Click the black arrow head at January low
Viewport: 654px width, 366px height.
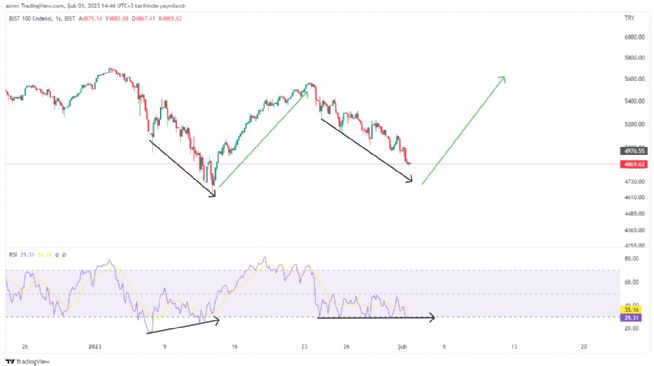[213, 193]
